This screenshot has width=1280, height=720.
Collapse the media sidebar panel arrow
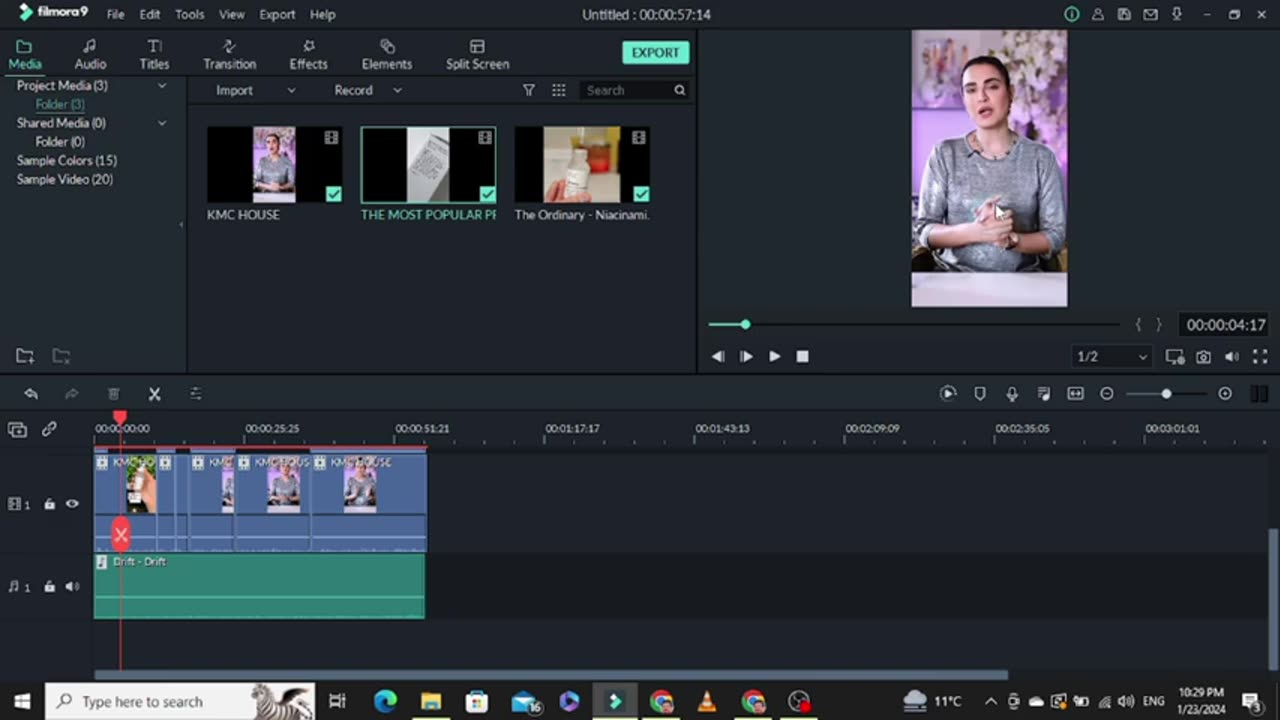click(181, 225)
